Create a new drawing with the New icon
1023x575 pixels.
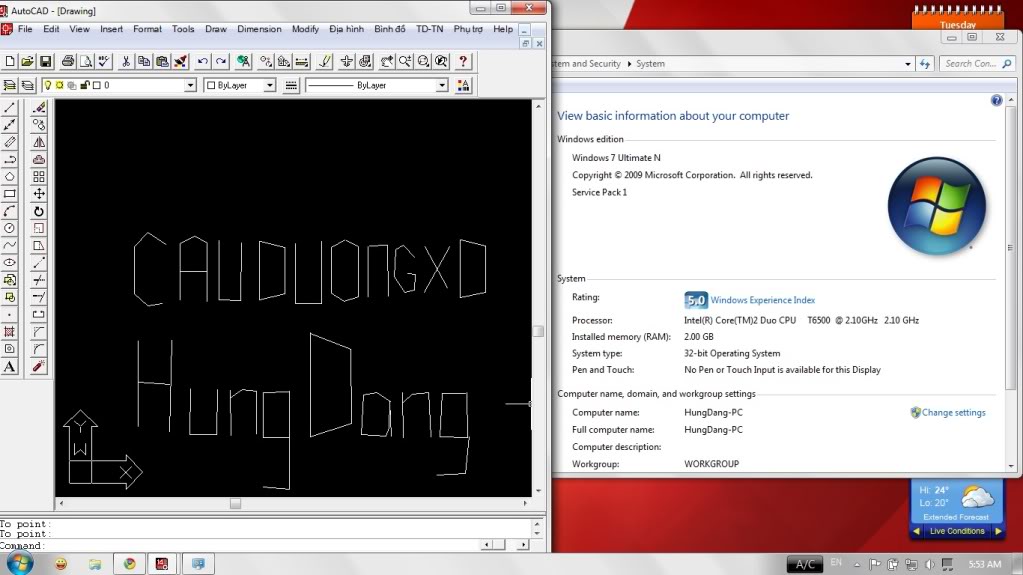10,61
